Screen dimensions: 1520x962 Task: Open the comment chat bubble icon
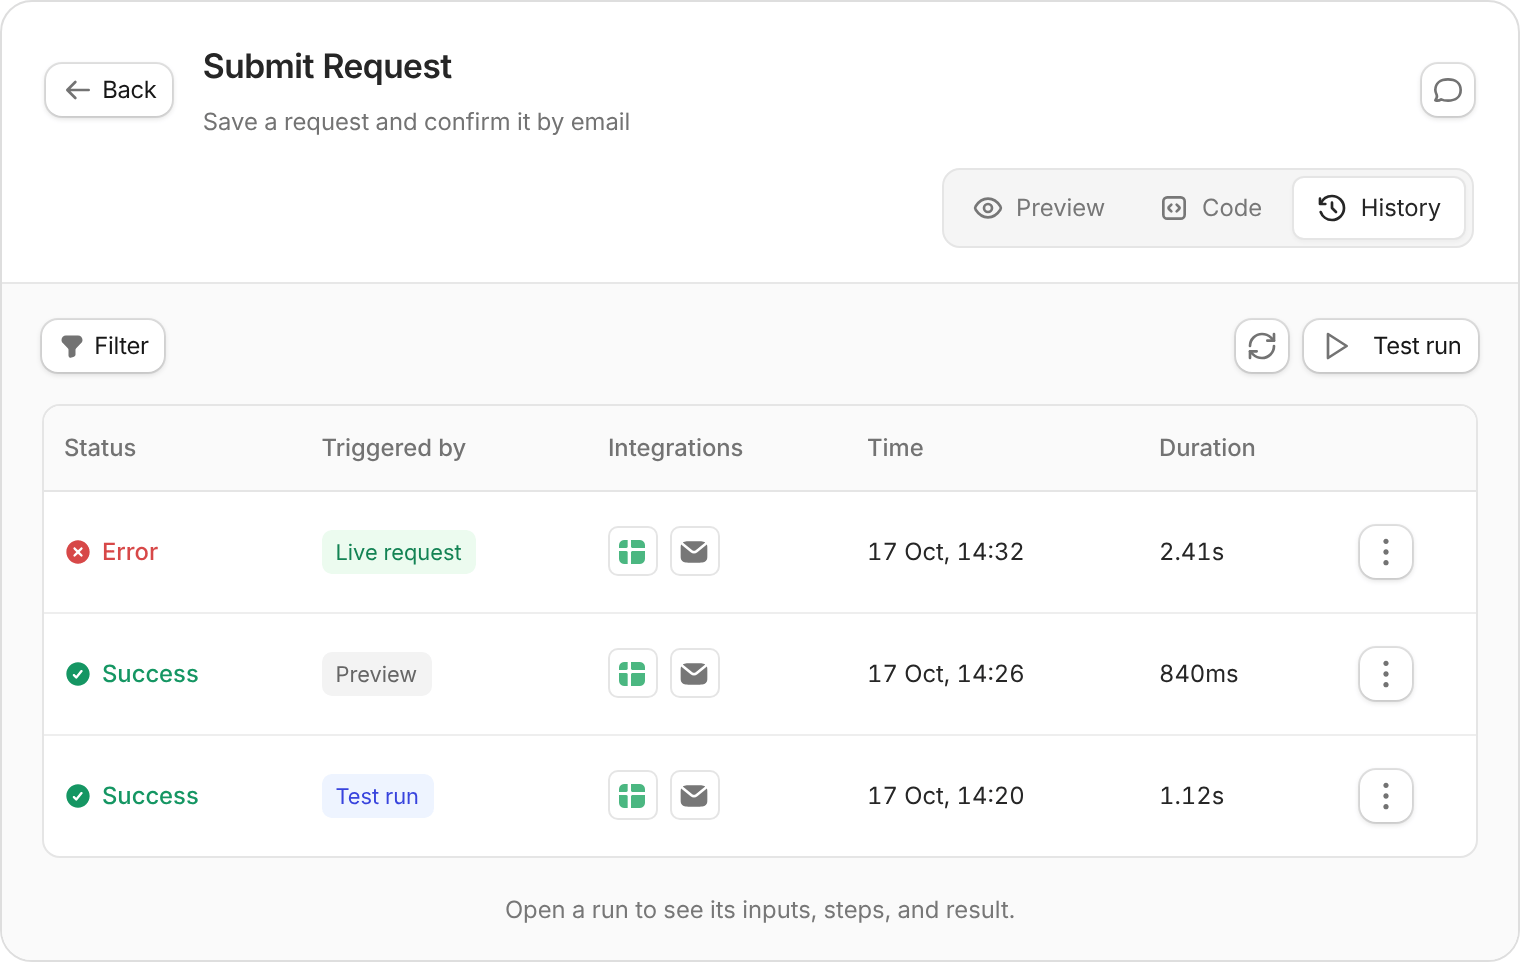tap(1447, 90)
